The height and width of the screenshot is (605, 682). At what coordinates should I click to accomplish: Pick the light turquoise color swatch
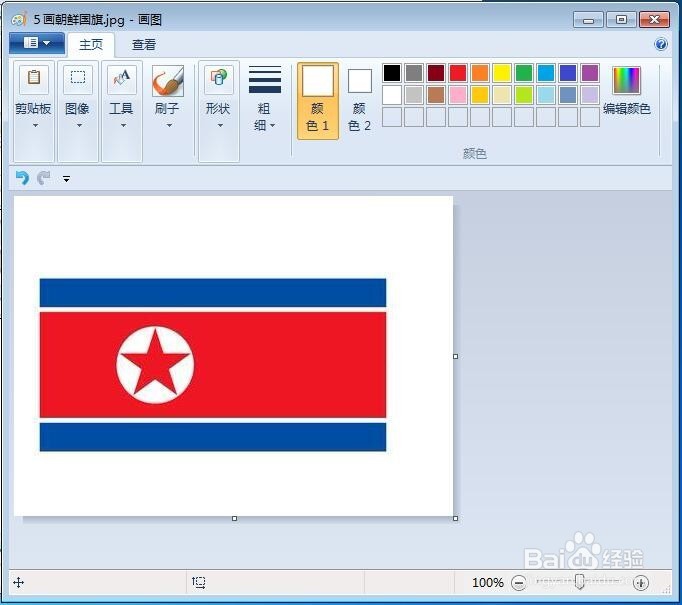546,95
